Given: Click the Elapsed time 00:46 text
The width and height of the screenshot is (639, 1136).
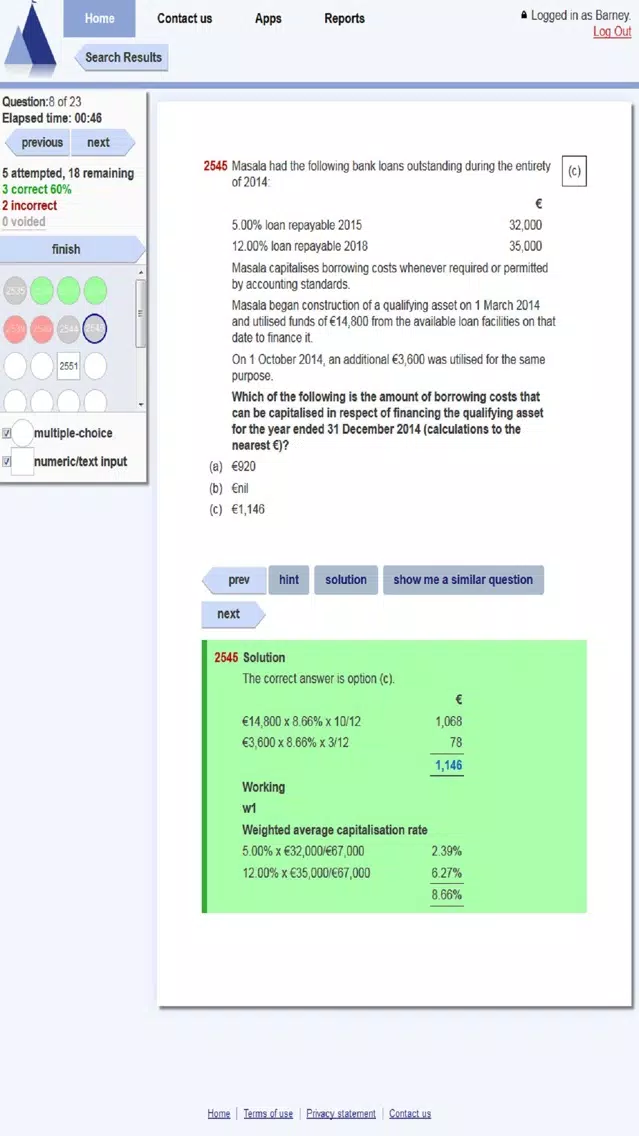Looking at the screenshot, I should (52, 118).
